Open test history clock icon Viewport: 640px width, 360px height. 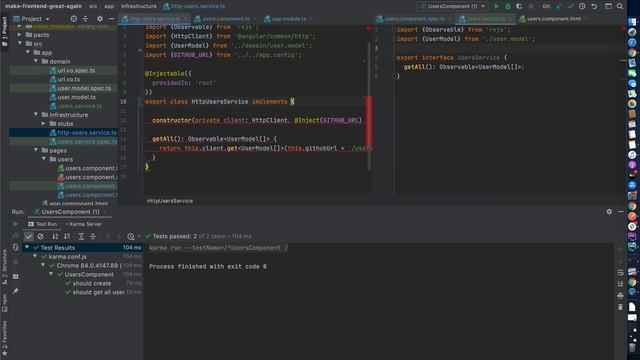click(x=131, y=236)
